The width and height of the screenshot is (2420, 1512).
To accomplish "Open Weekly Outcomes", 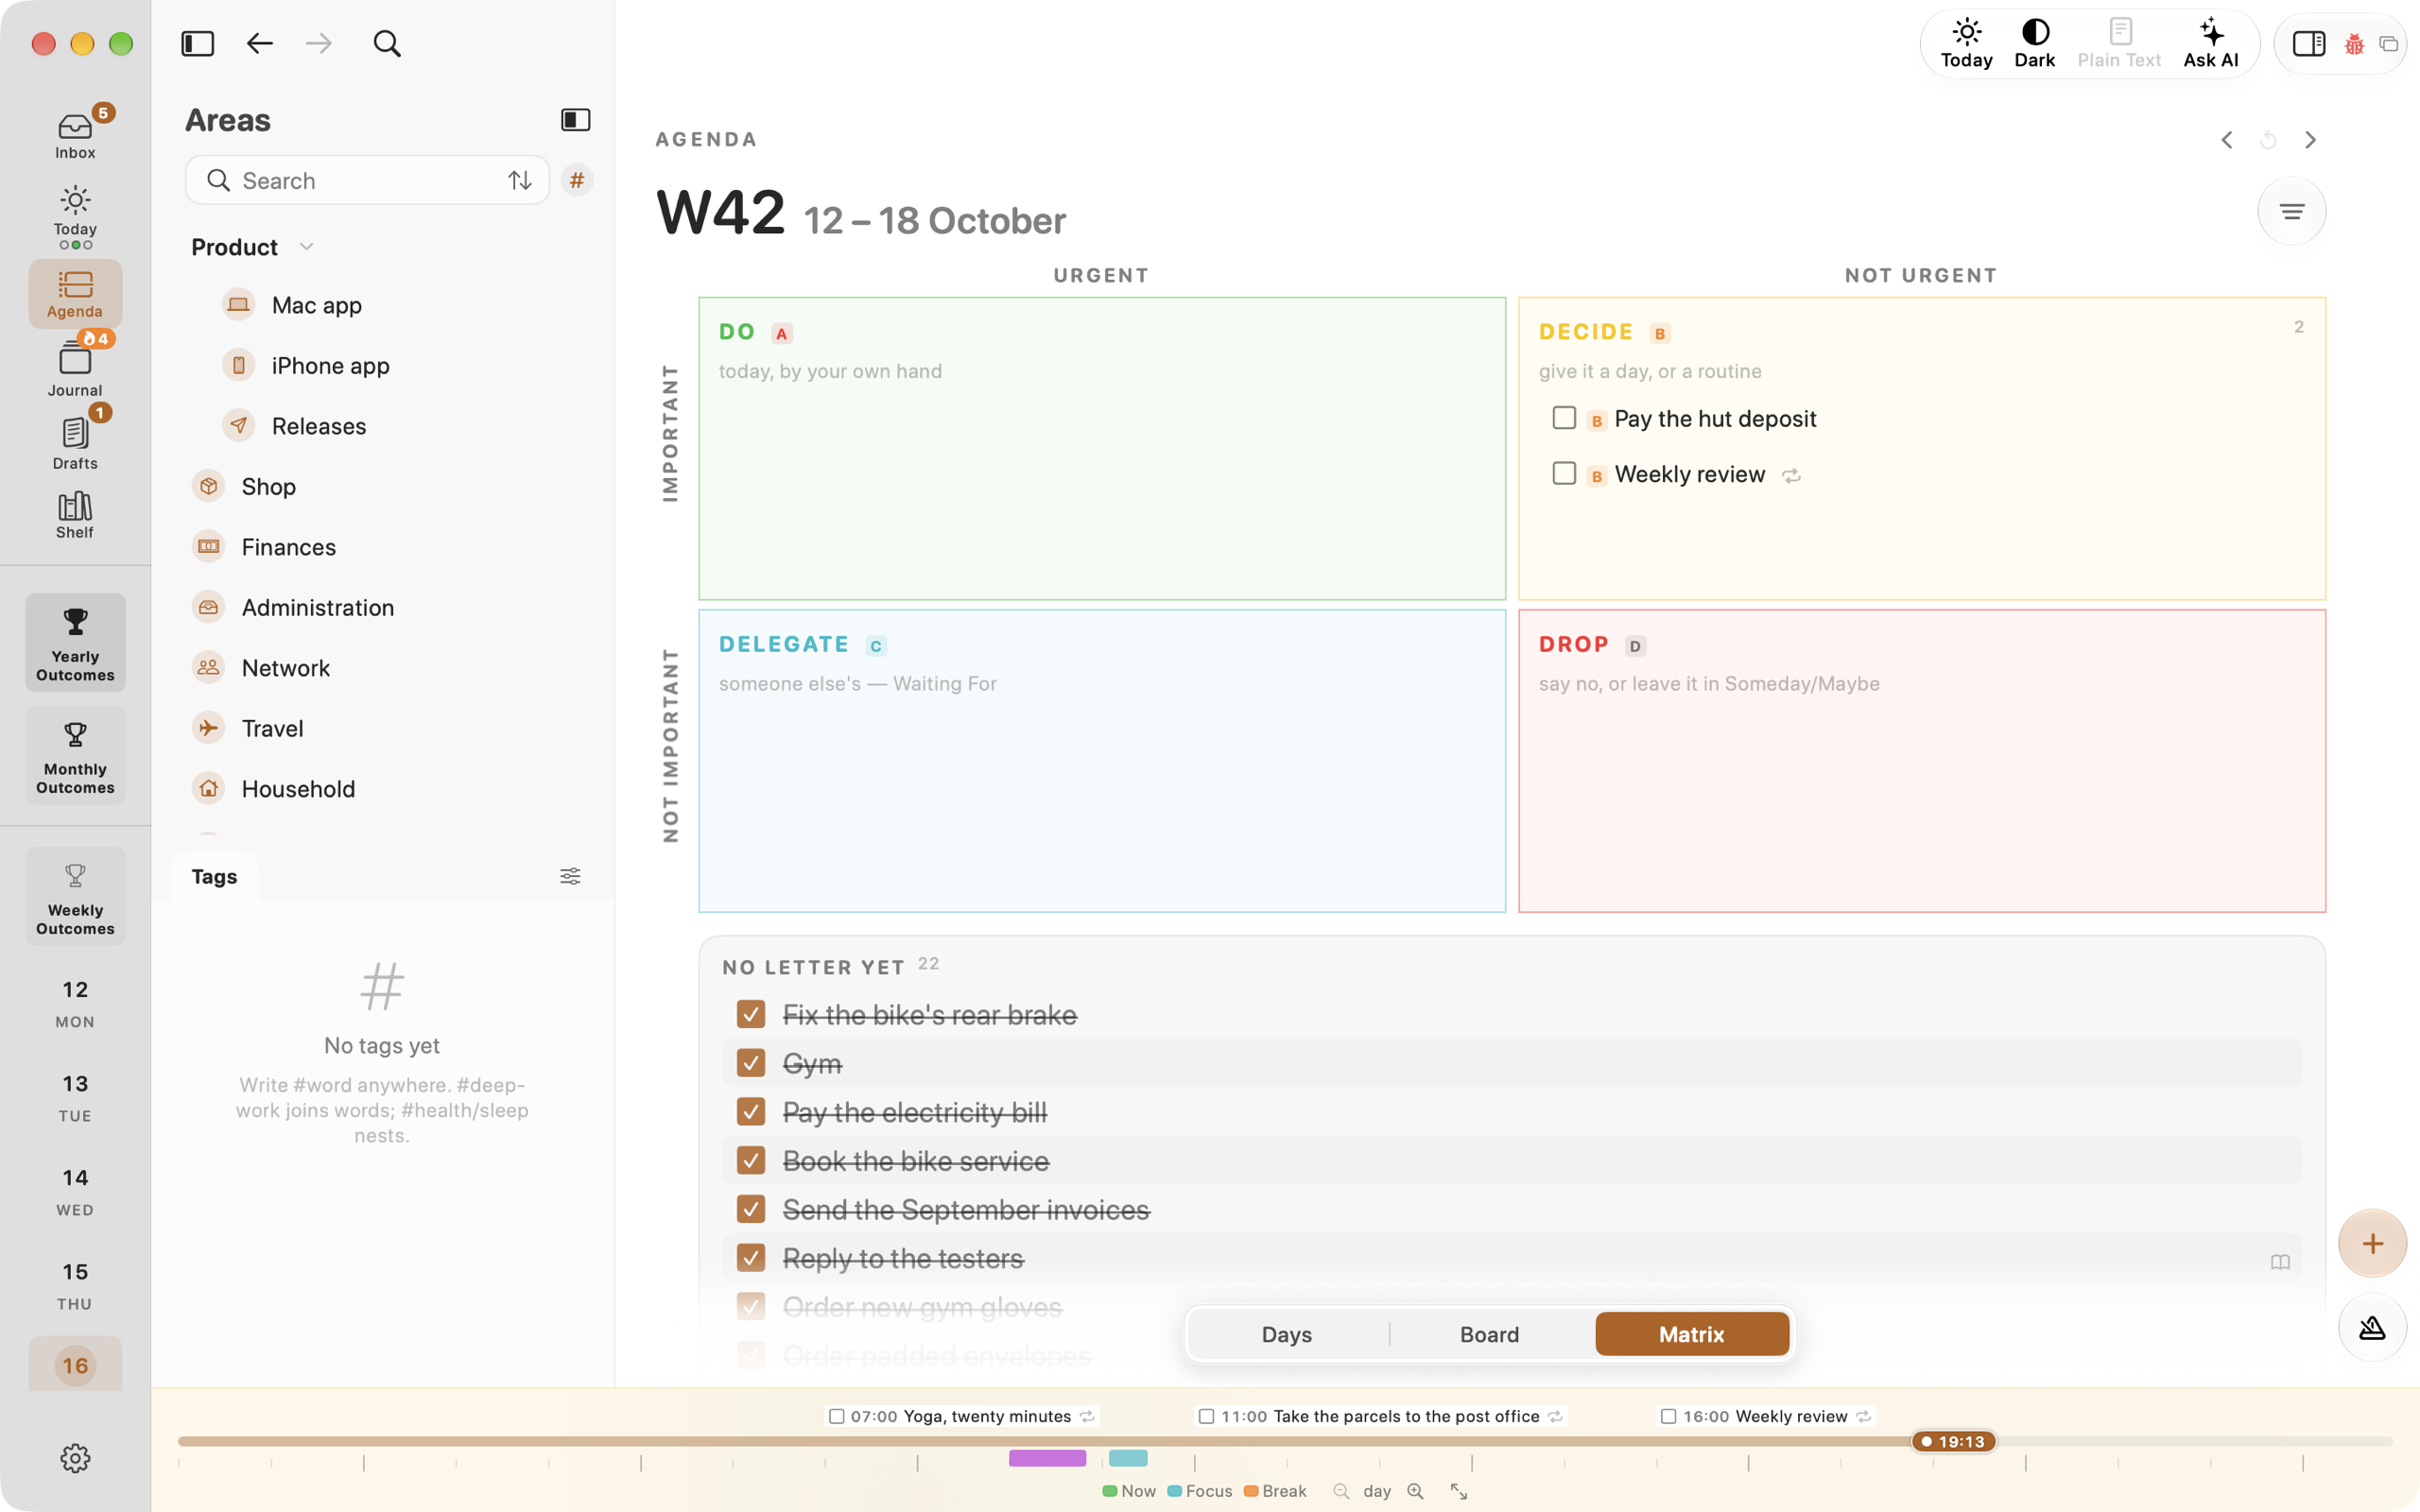I will pyautogui.click(x=75, y=897).
